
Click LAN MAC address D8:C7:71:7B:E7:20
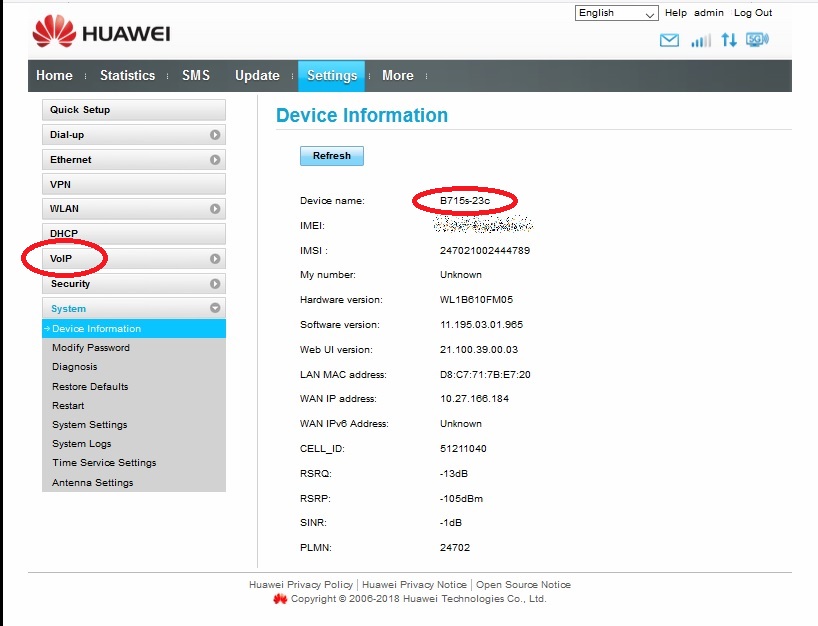(485, 375)
